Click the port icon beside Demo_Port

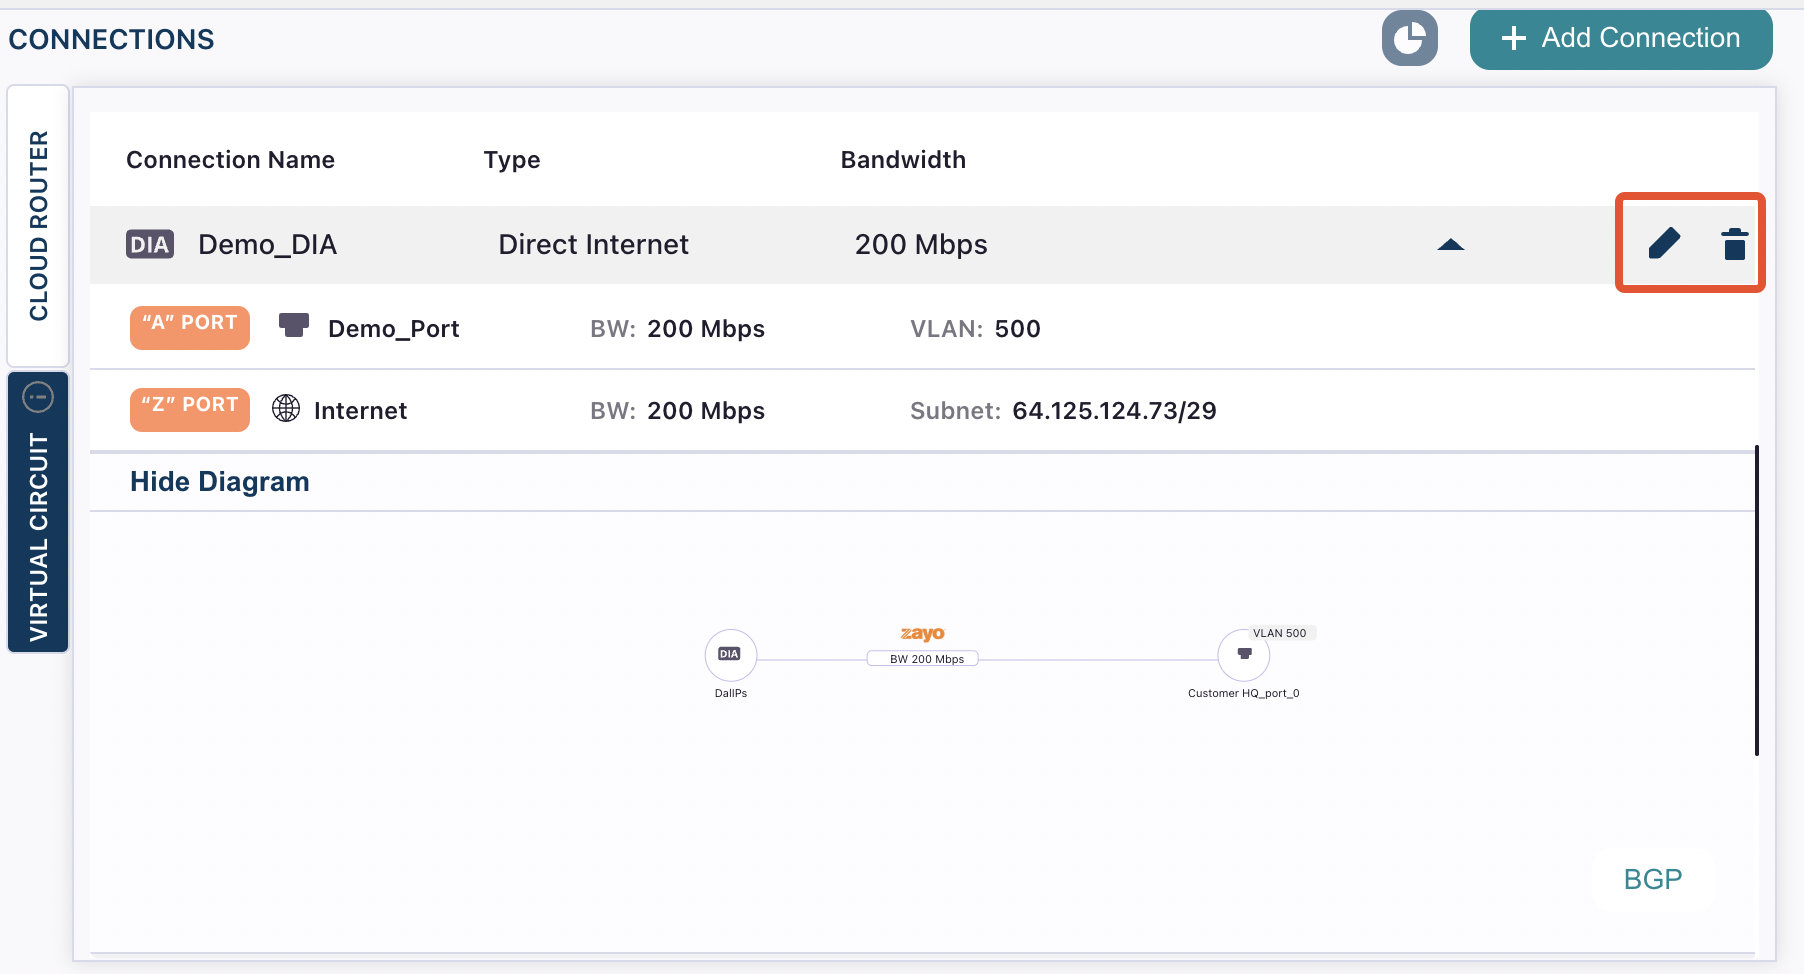point(294,325)
